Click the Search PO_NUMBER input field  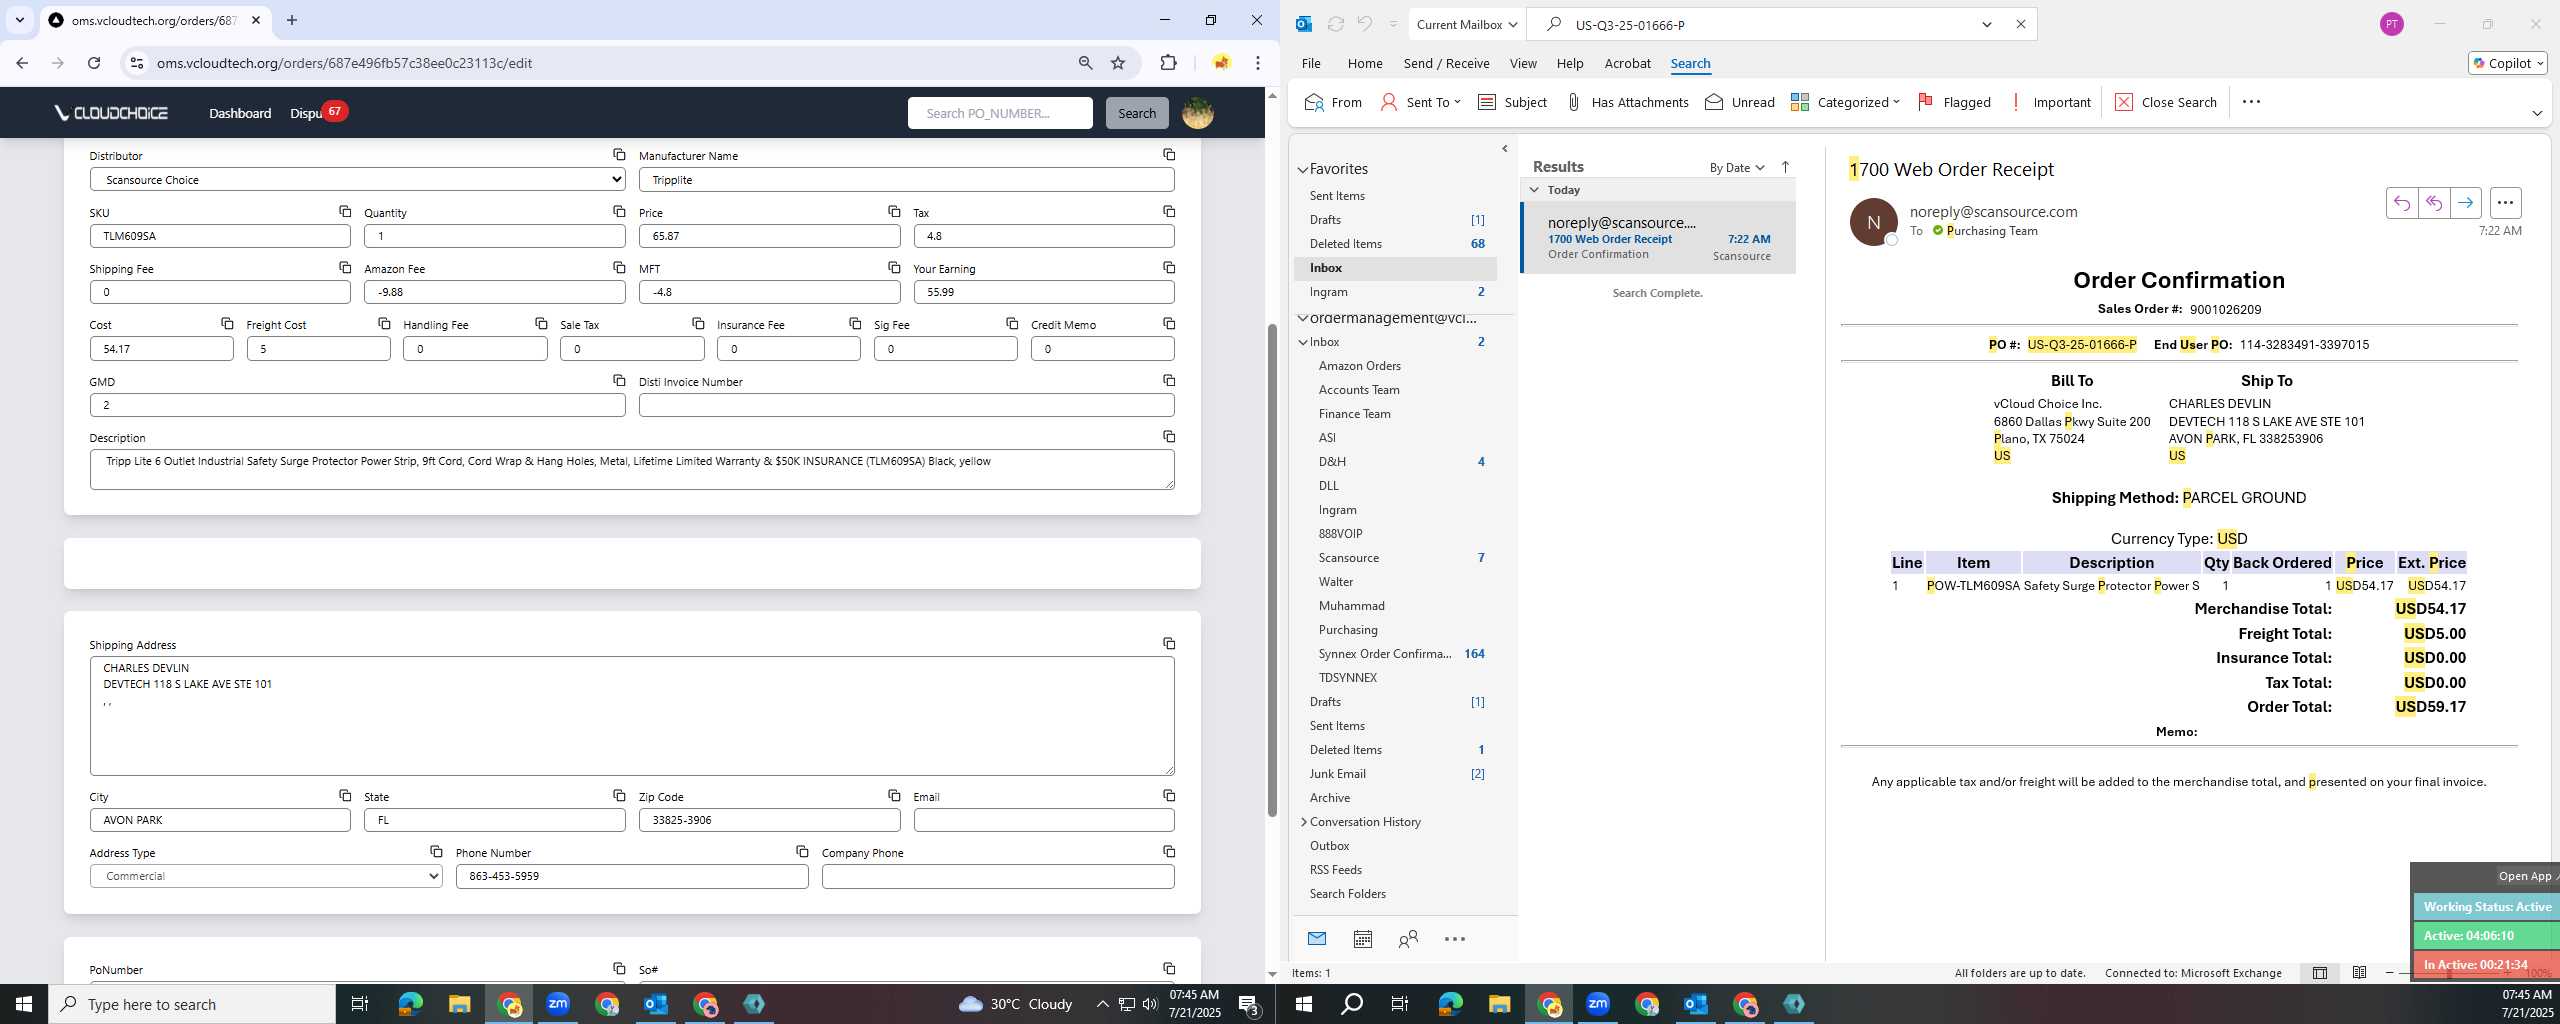tap(1000, 113)
